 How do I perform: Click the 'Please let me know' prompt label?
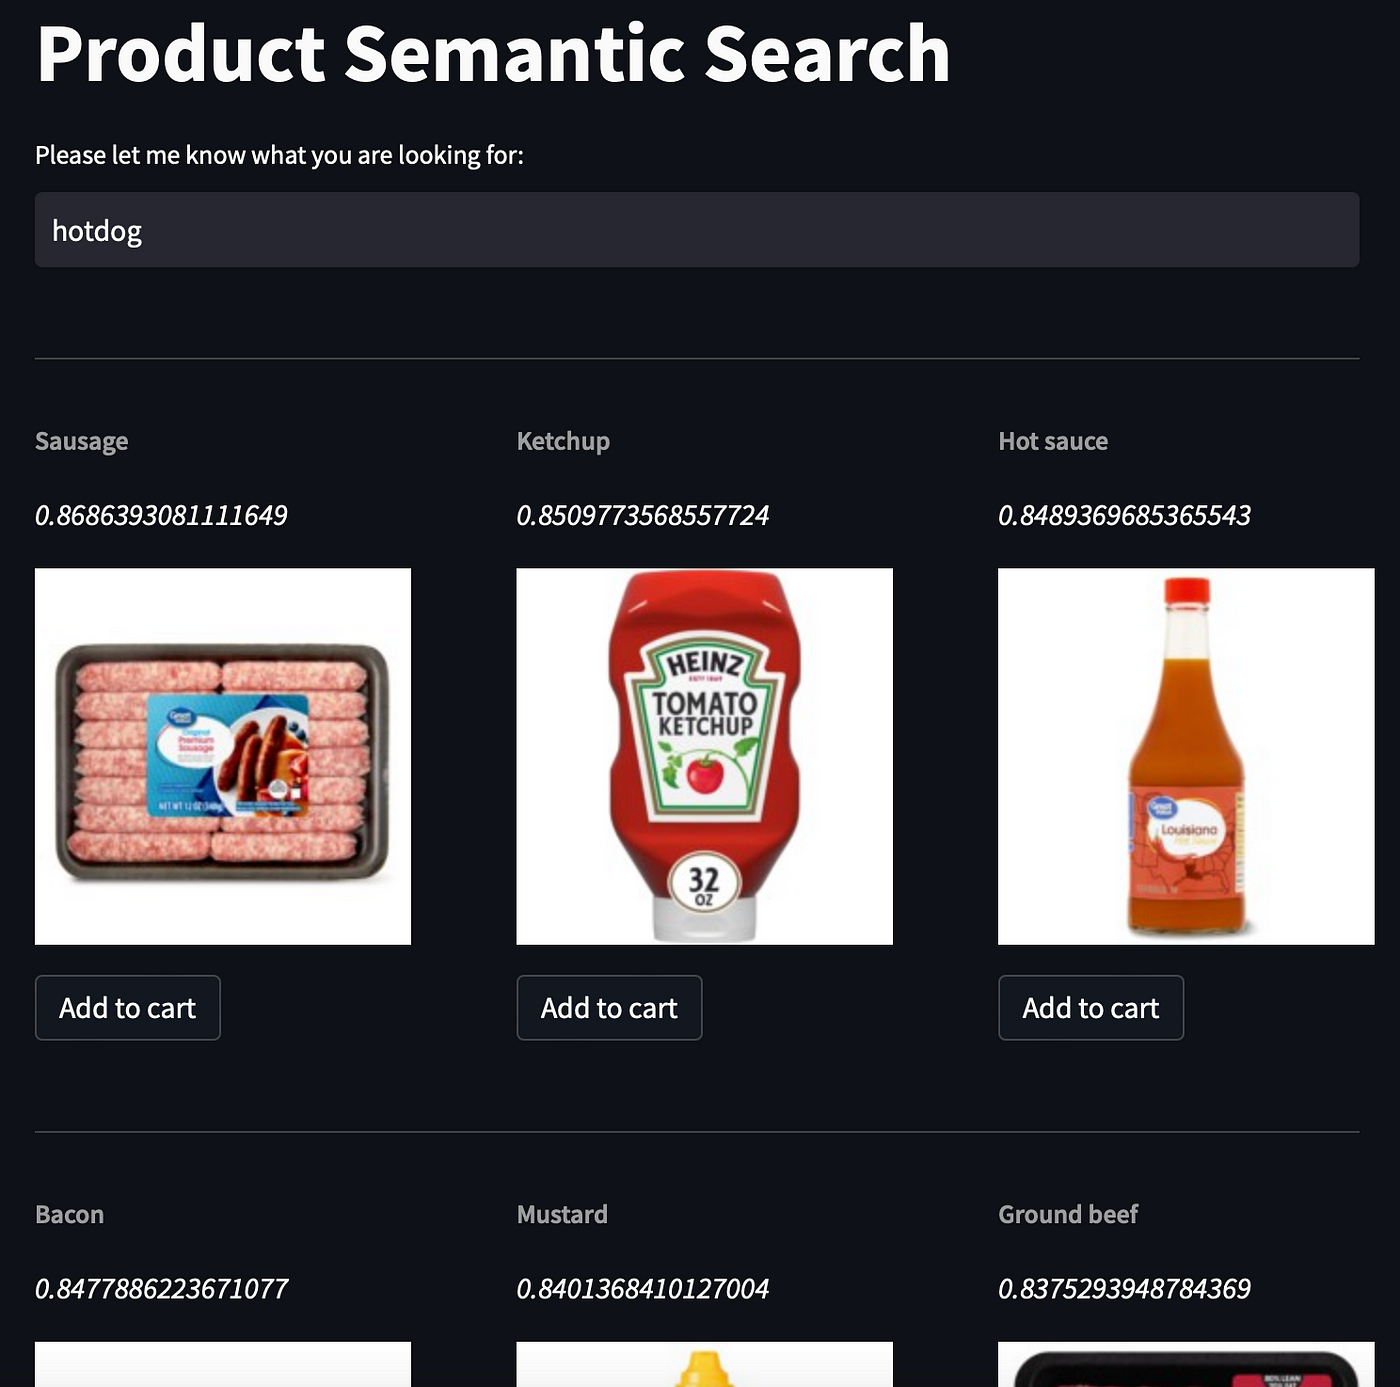(279, 155)
